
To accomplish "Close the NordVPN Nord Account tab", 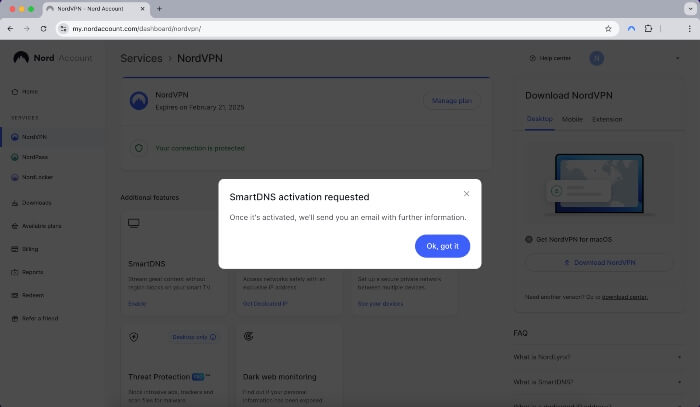I will pyautogui.click(x=143, y=8).
